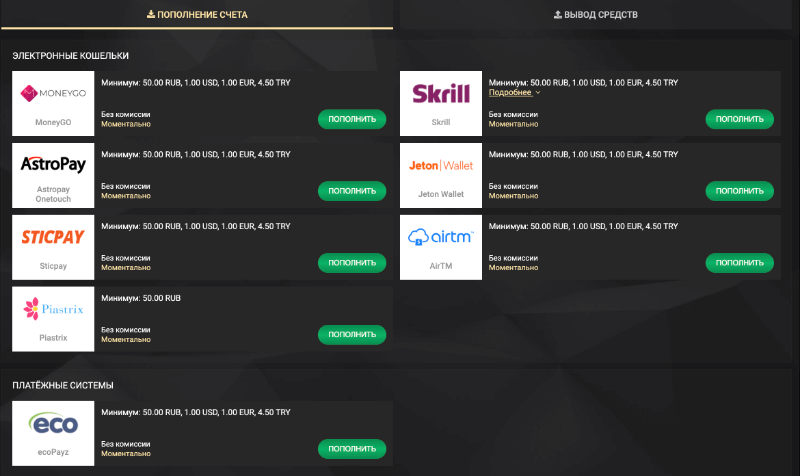
Task: Click Пополнить for Jeton Wallet
Action: pos(739,191)
